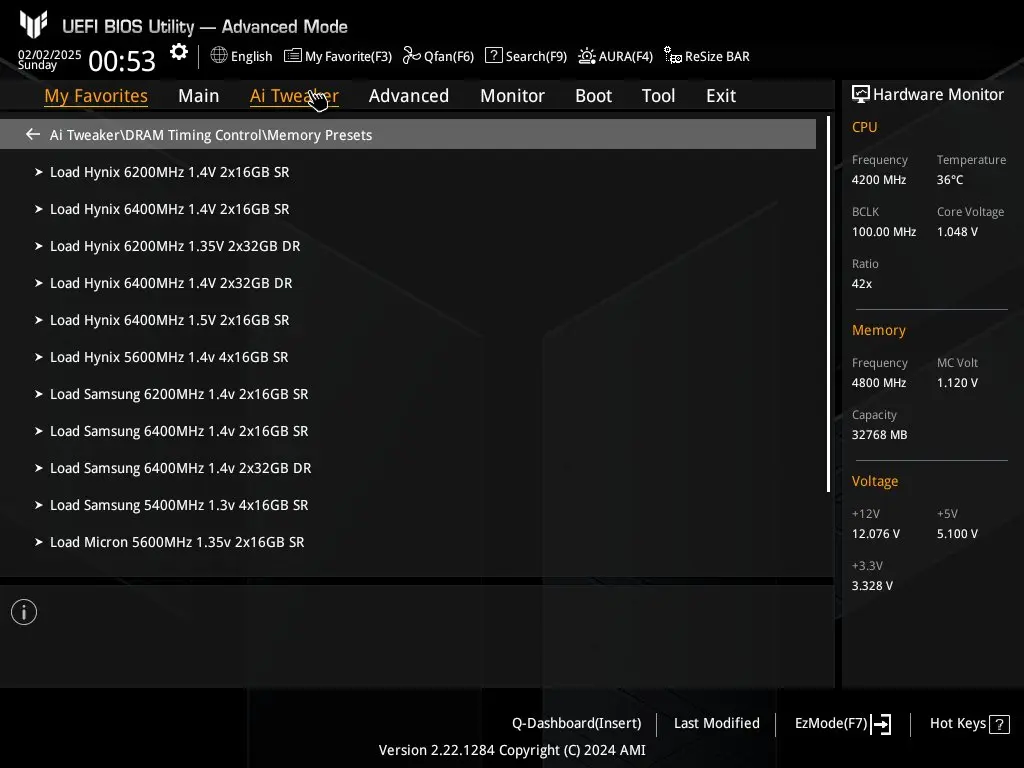Click the EzMode exit arrow icon
Image resolution: width=1024 pixels, height=768 pixels.
coord(881,724)
